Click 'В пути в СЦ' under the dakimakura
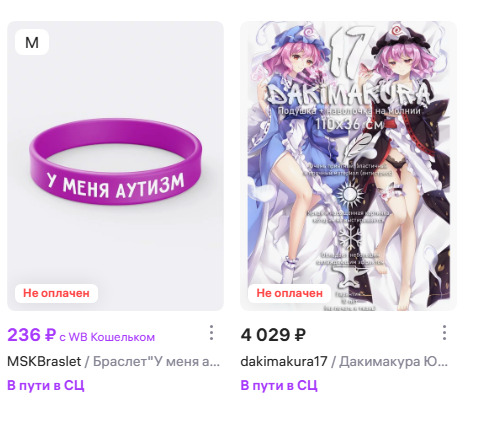 point(279,385)
